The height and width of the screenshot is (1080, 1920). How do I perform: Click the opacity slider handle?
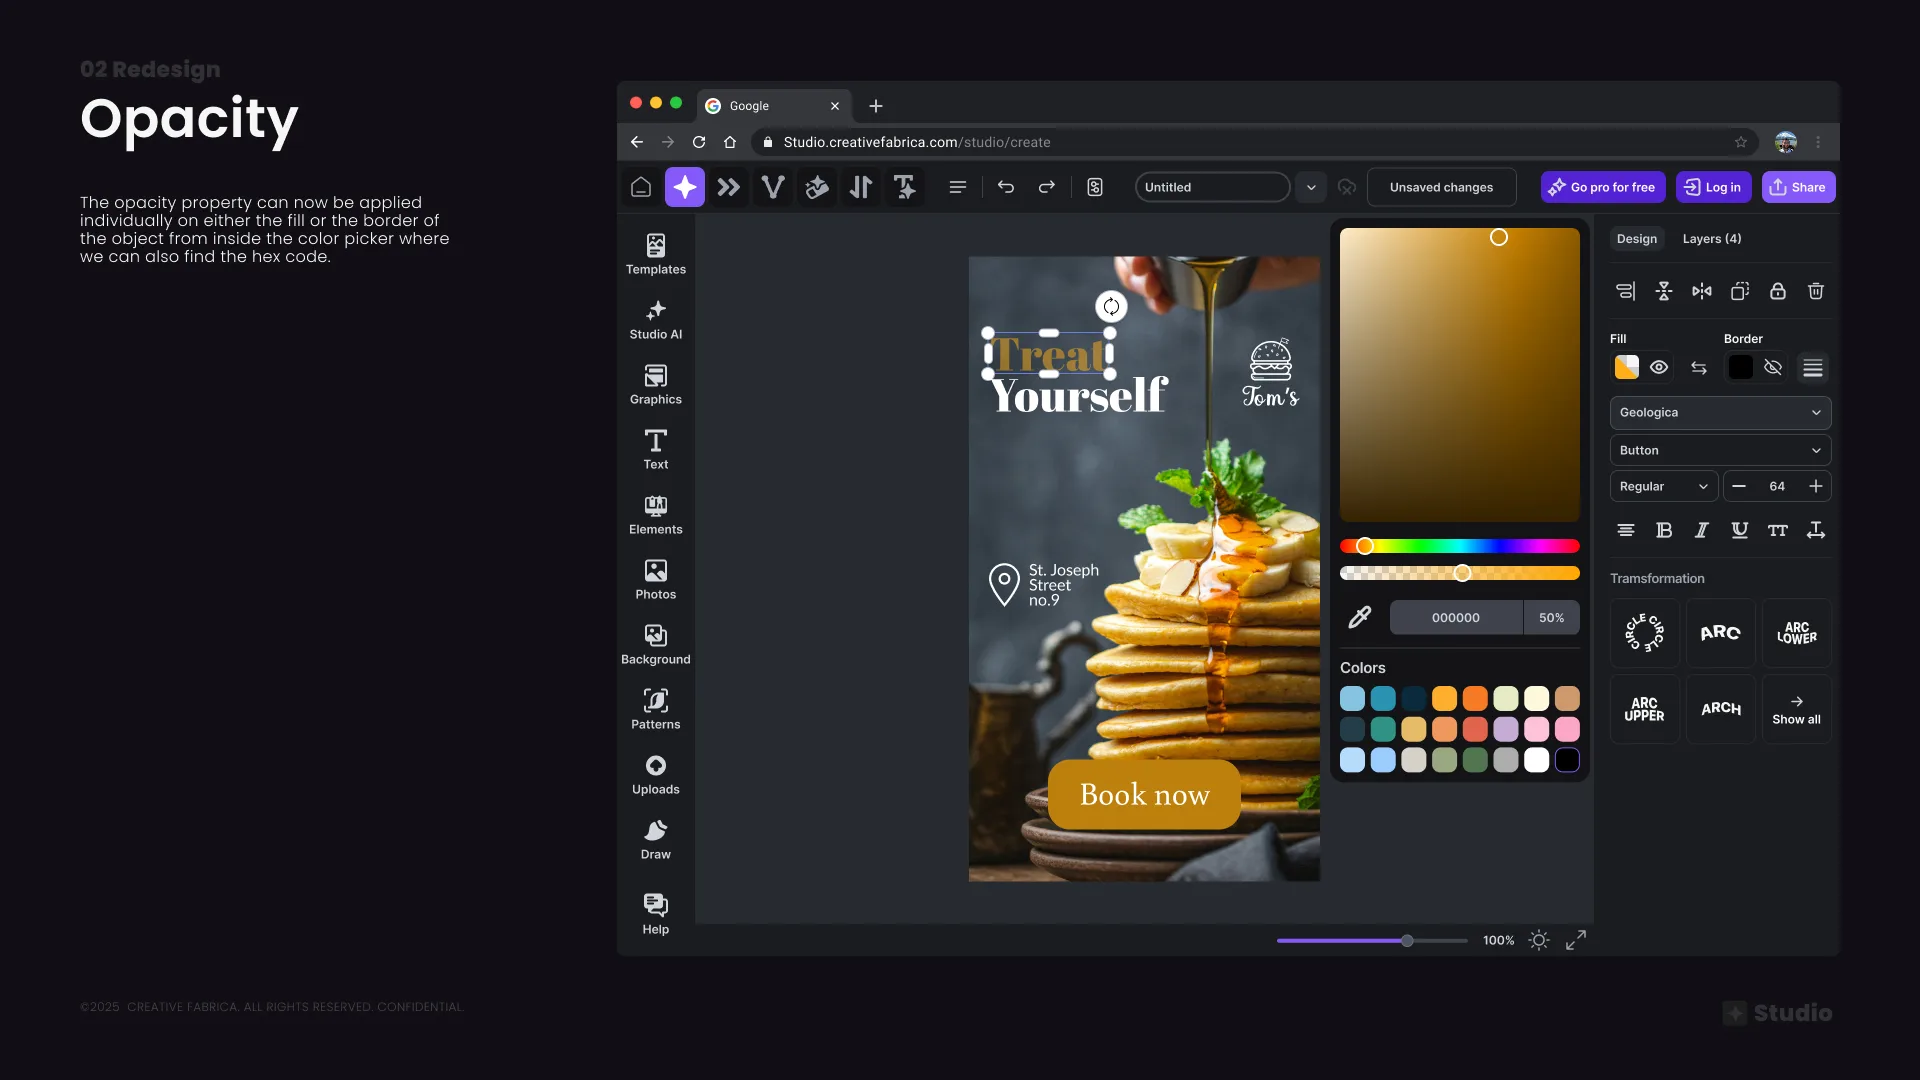[x=1462, y=573]
